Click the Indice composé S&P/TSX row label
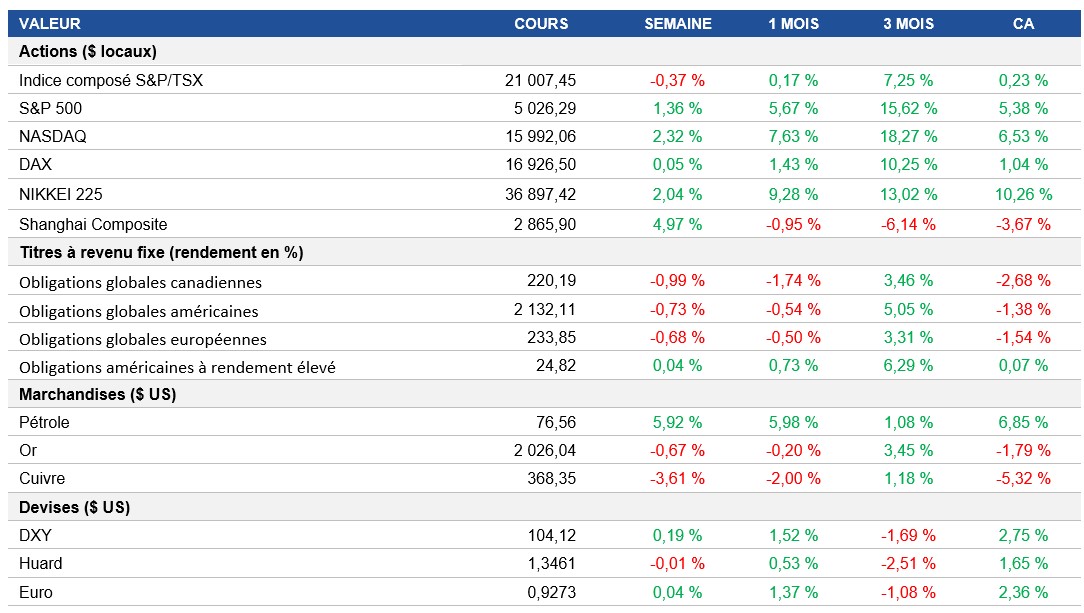The image size is (1084, 613). coord(111,80)
